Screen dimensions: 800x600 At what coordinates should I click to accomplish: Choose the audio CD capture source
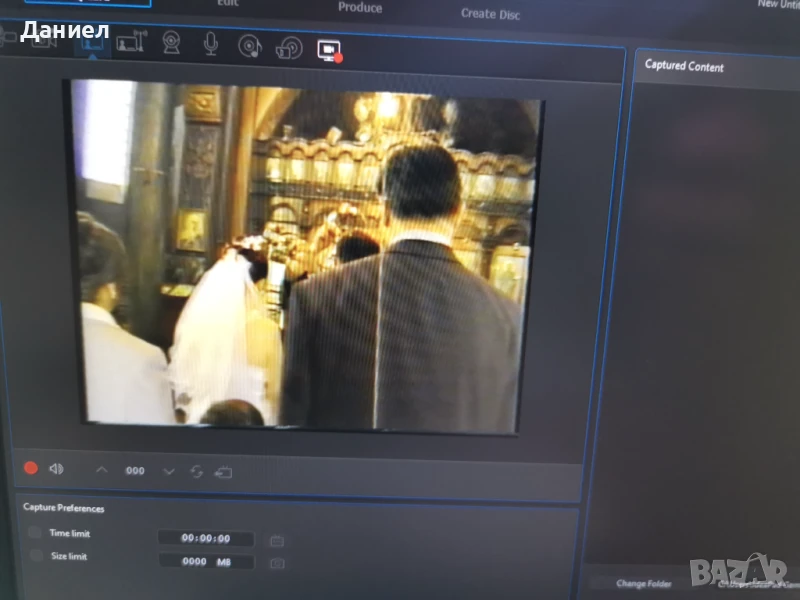[250, 45]
